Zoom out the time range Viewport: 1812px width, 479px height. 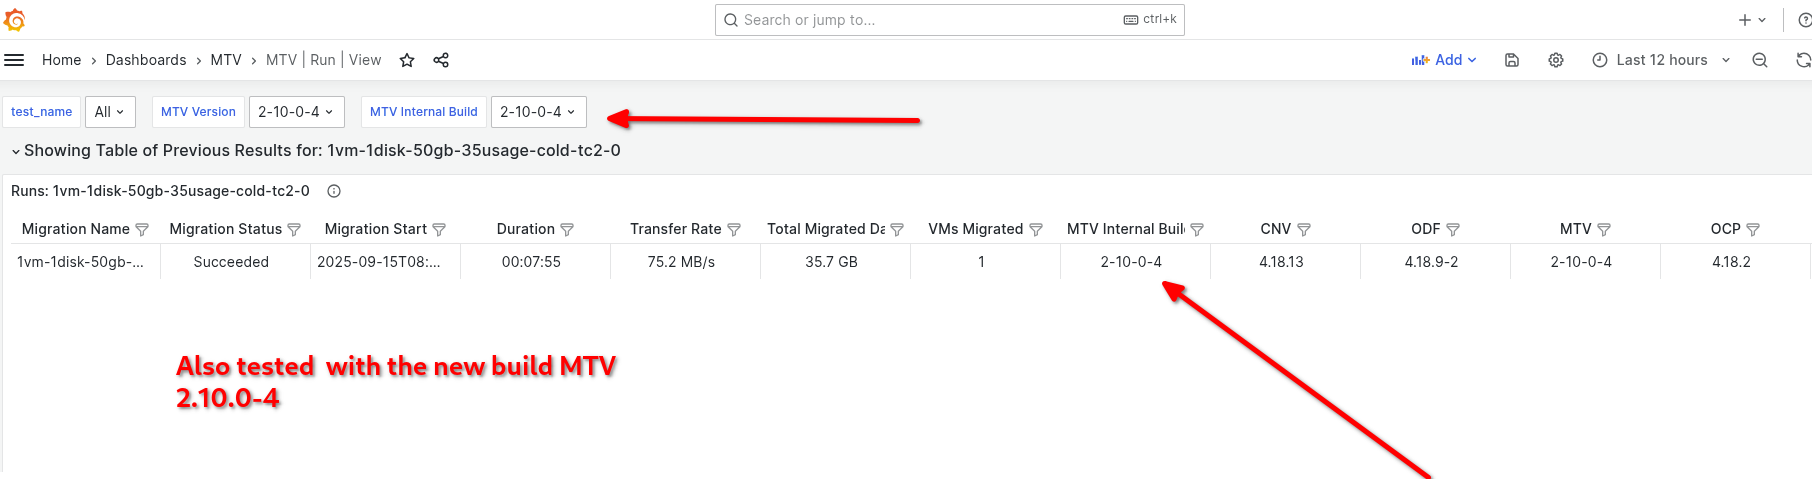coord(1760,60)
